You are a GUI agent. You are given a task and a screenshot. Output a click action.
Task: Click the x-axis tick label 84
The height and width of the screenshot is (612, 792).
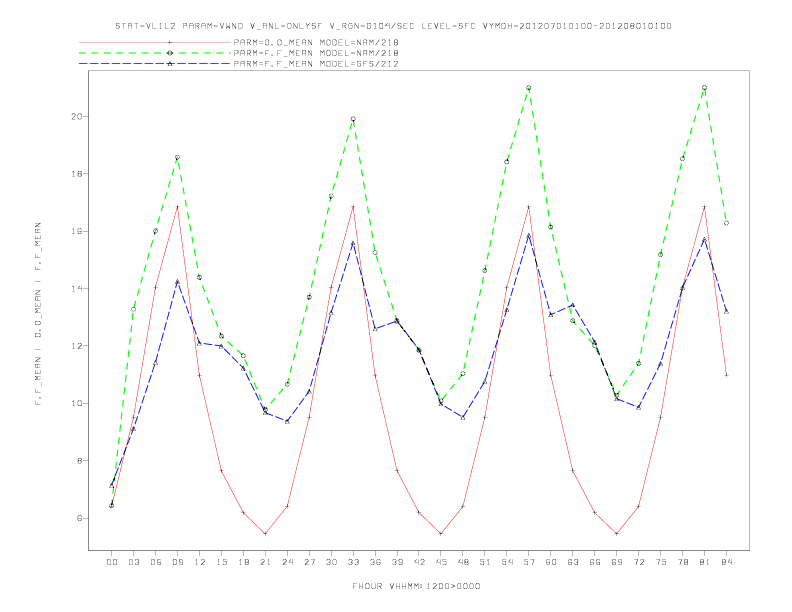coord(726,562)
